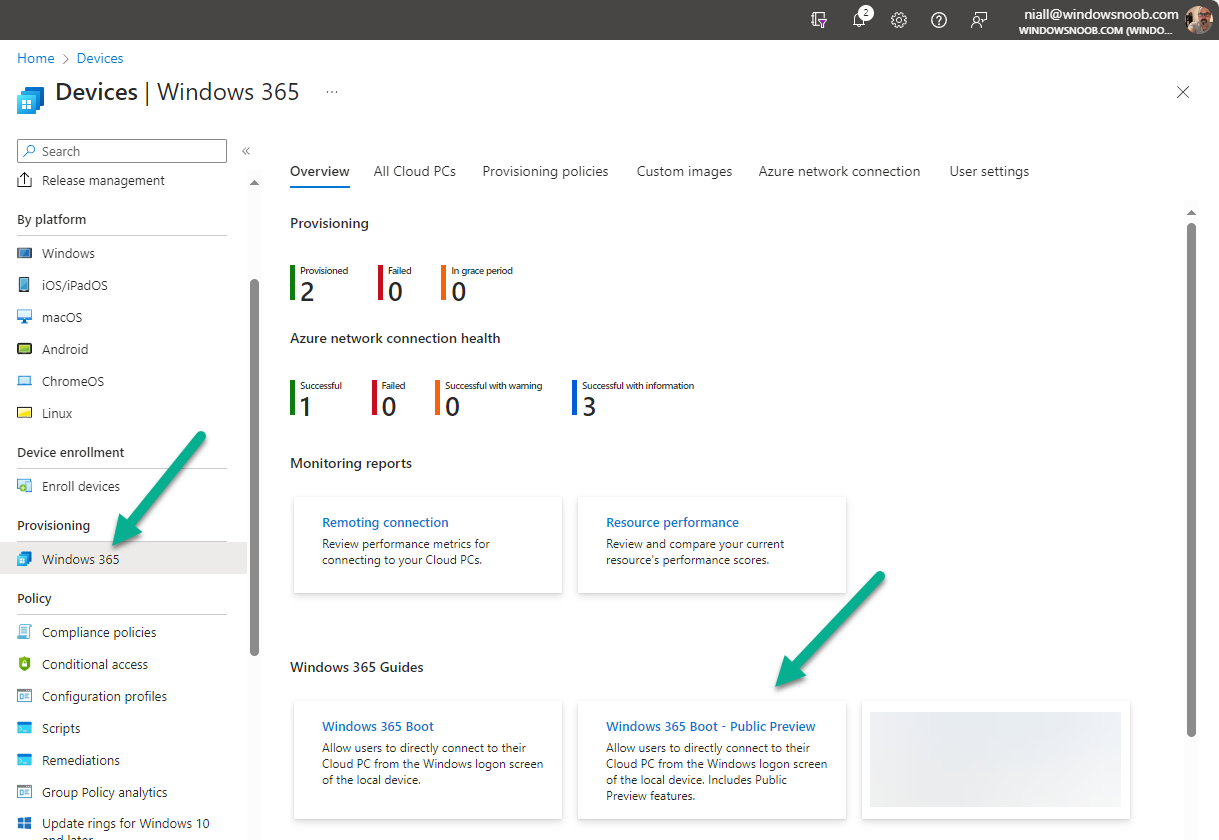Open the User settings tab

[989, 171]
